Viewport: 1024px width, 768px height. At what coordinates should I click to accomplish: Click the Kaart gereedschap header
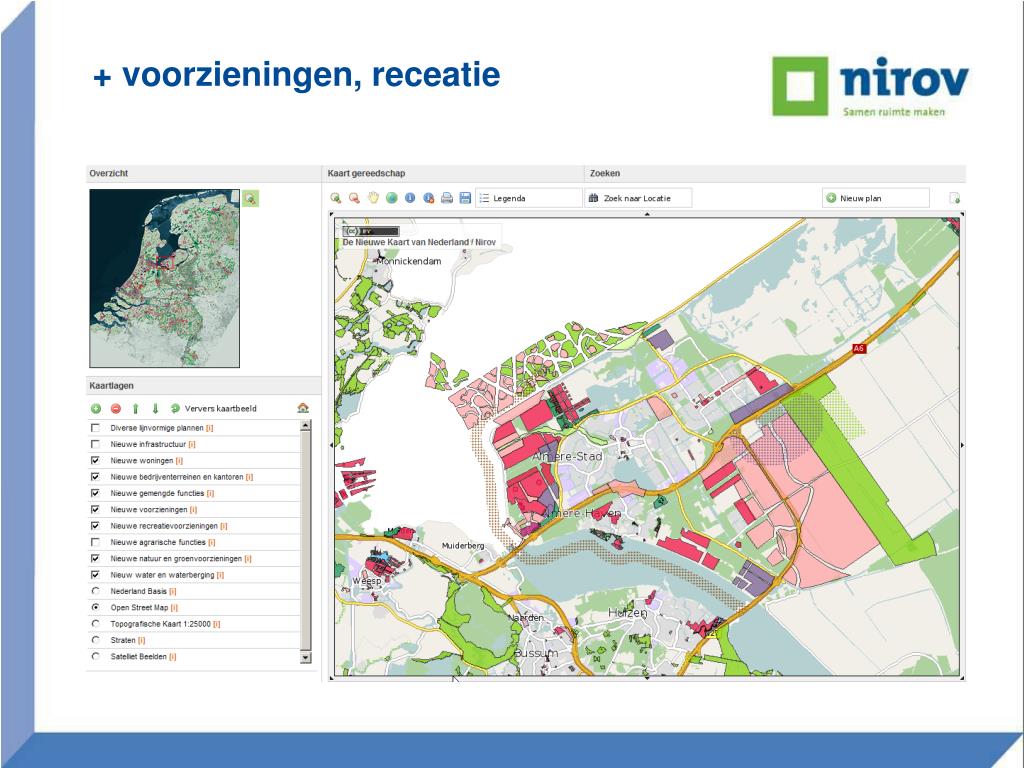point(454,173)
